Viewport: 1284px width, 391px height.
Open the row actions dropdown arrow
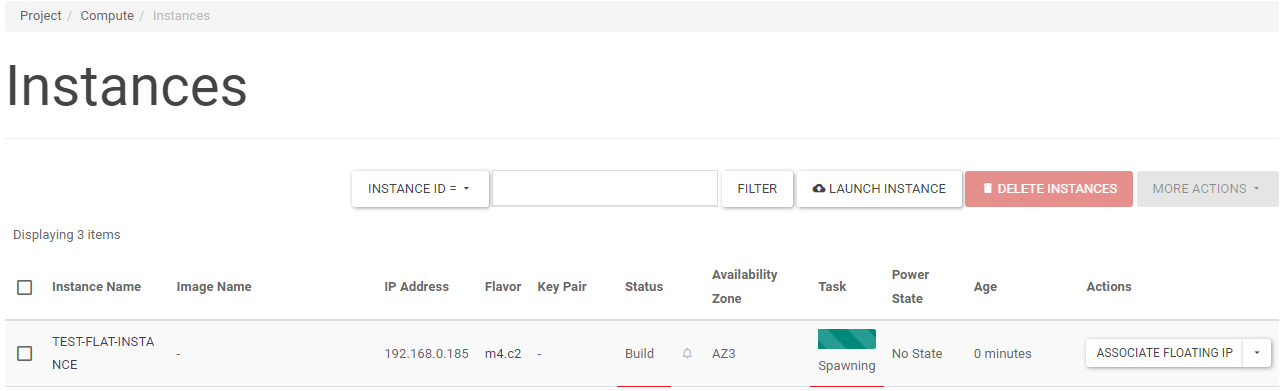coord(1257,353)
